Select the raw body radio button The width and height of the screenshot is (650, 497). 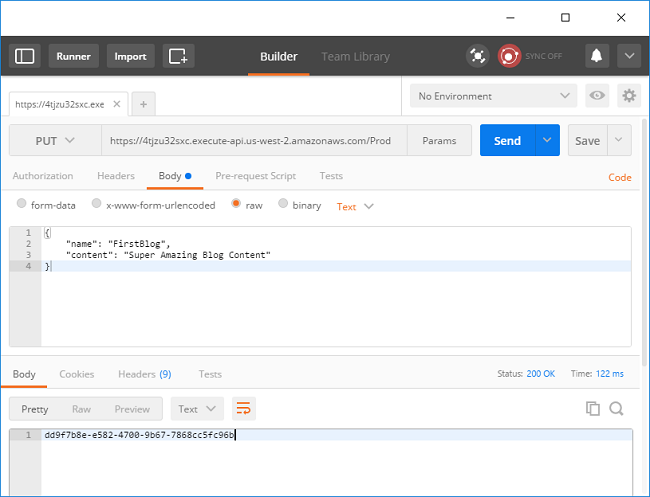click(236, 203)
